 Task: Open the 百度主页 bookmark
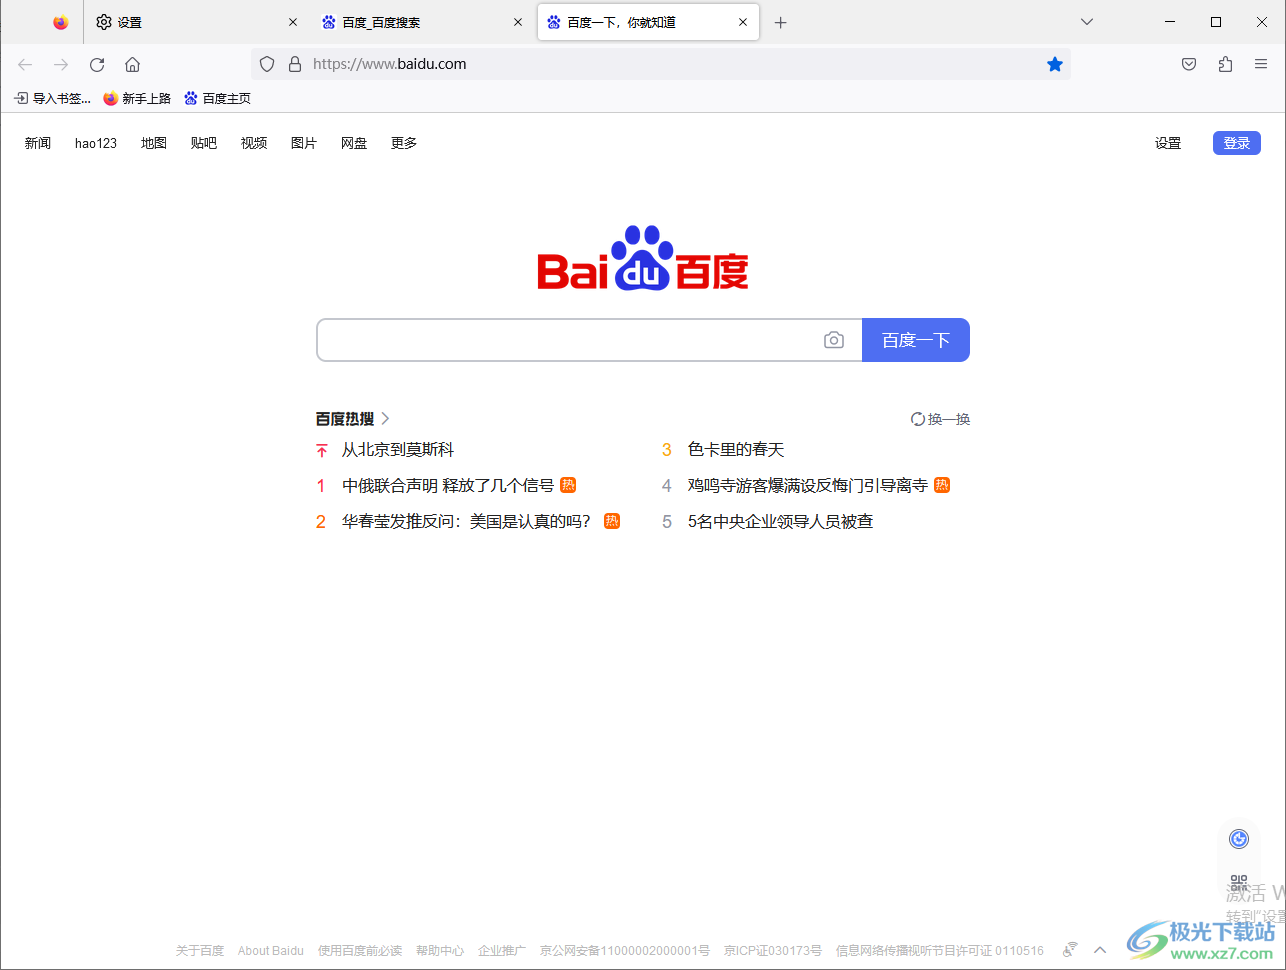[x=217, y=98]
